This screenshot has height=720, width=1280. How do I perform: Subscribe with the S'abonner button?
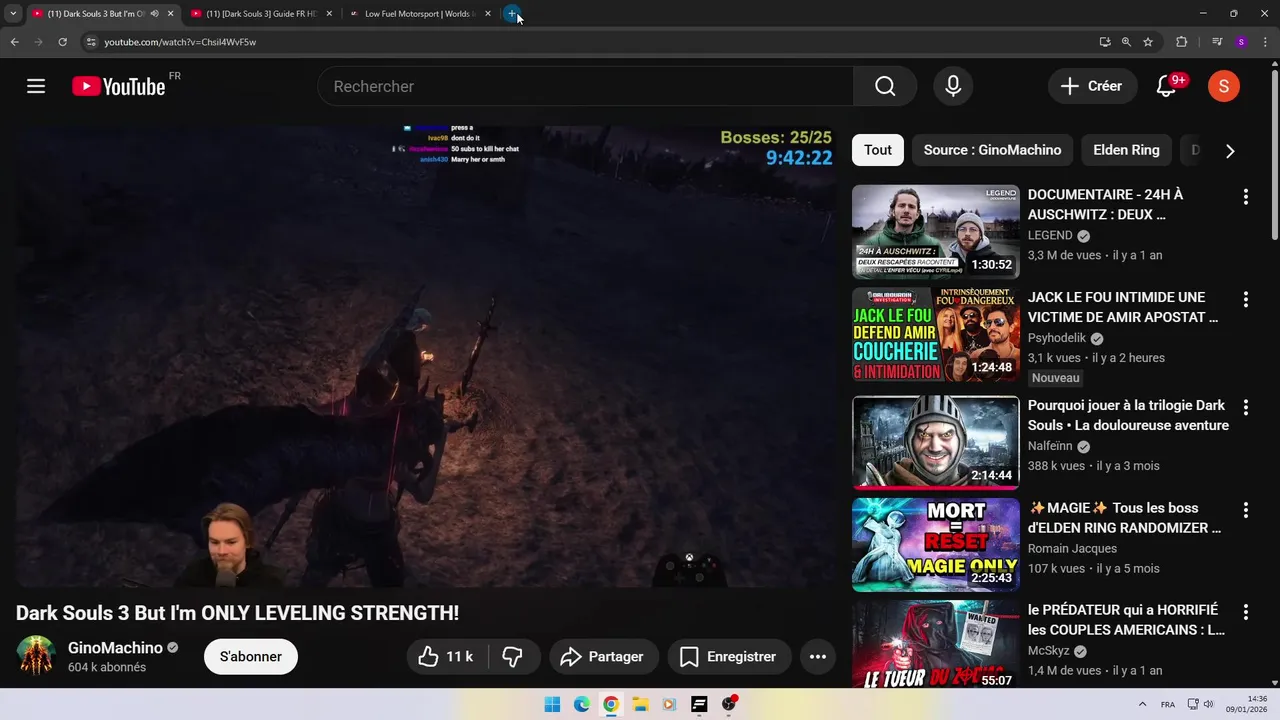click(251, 657)
